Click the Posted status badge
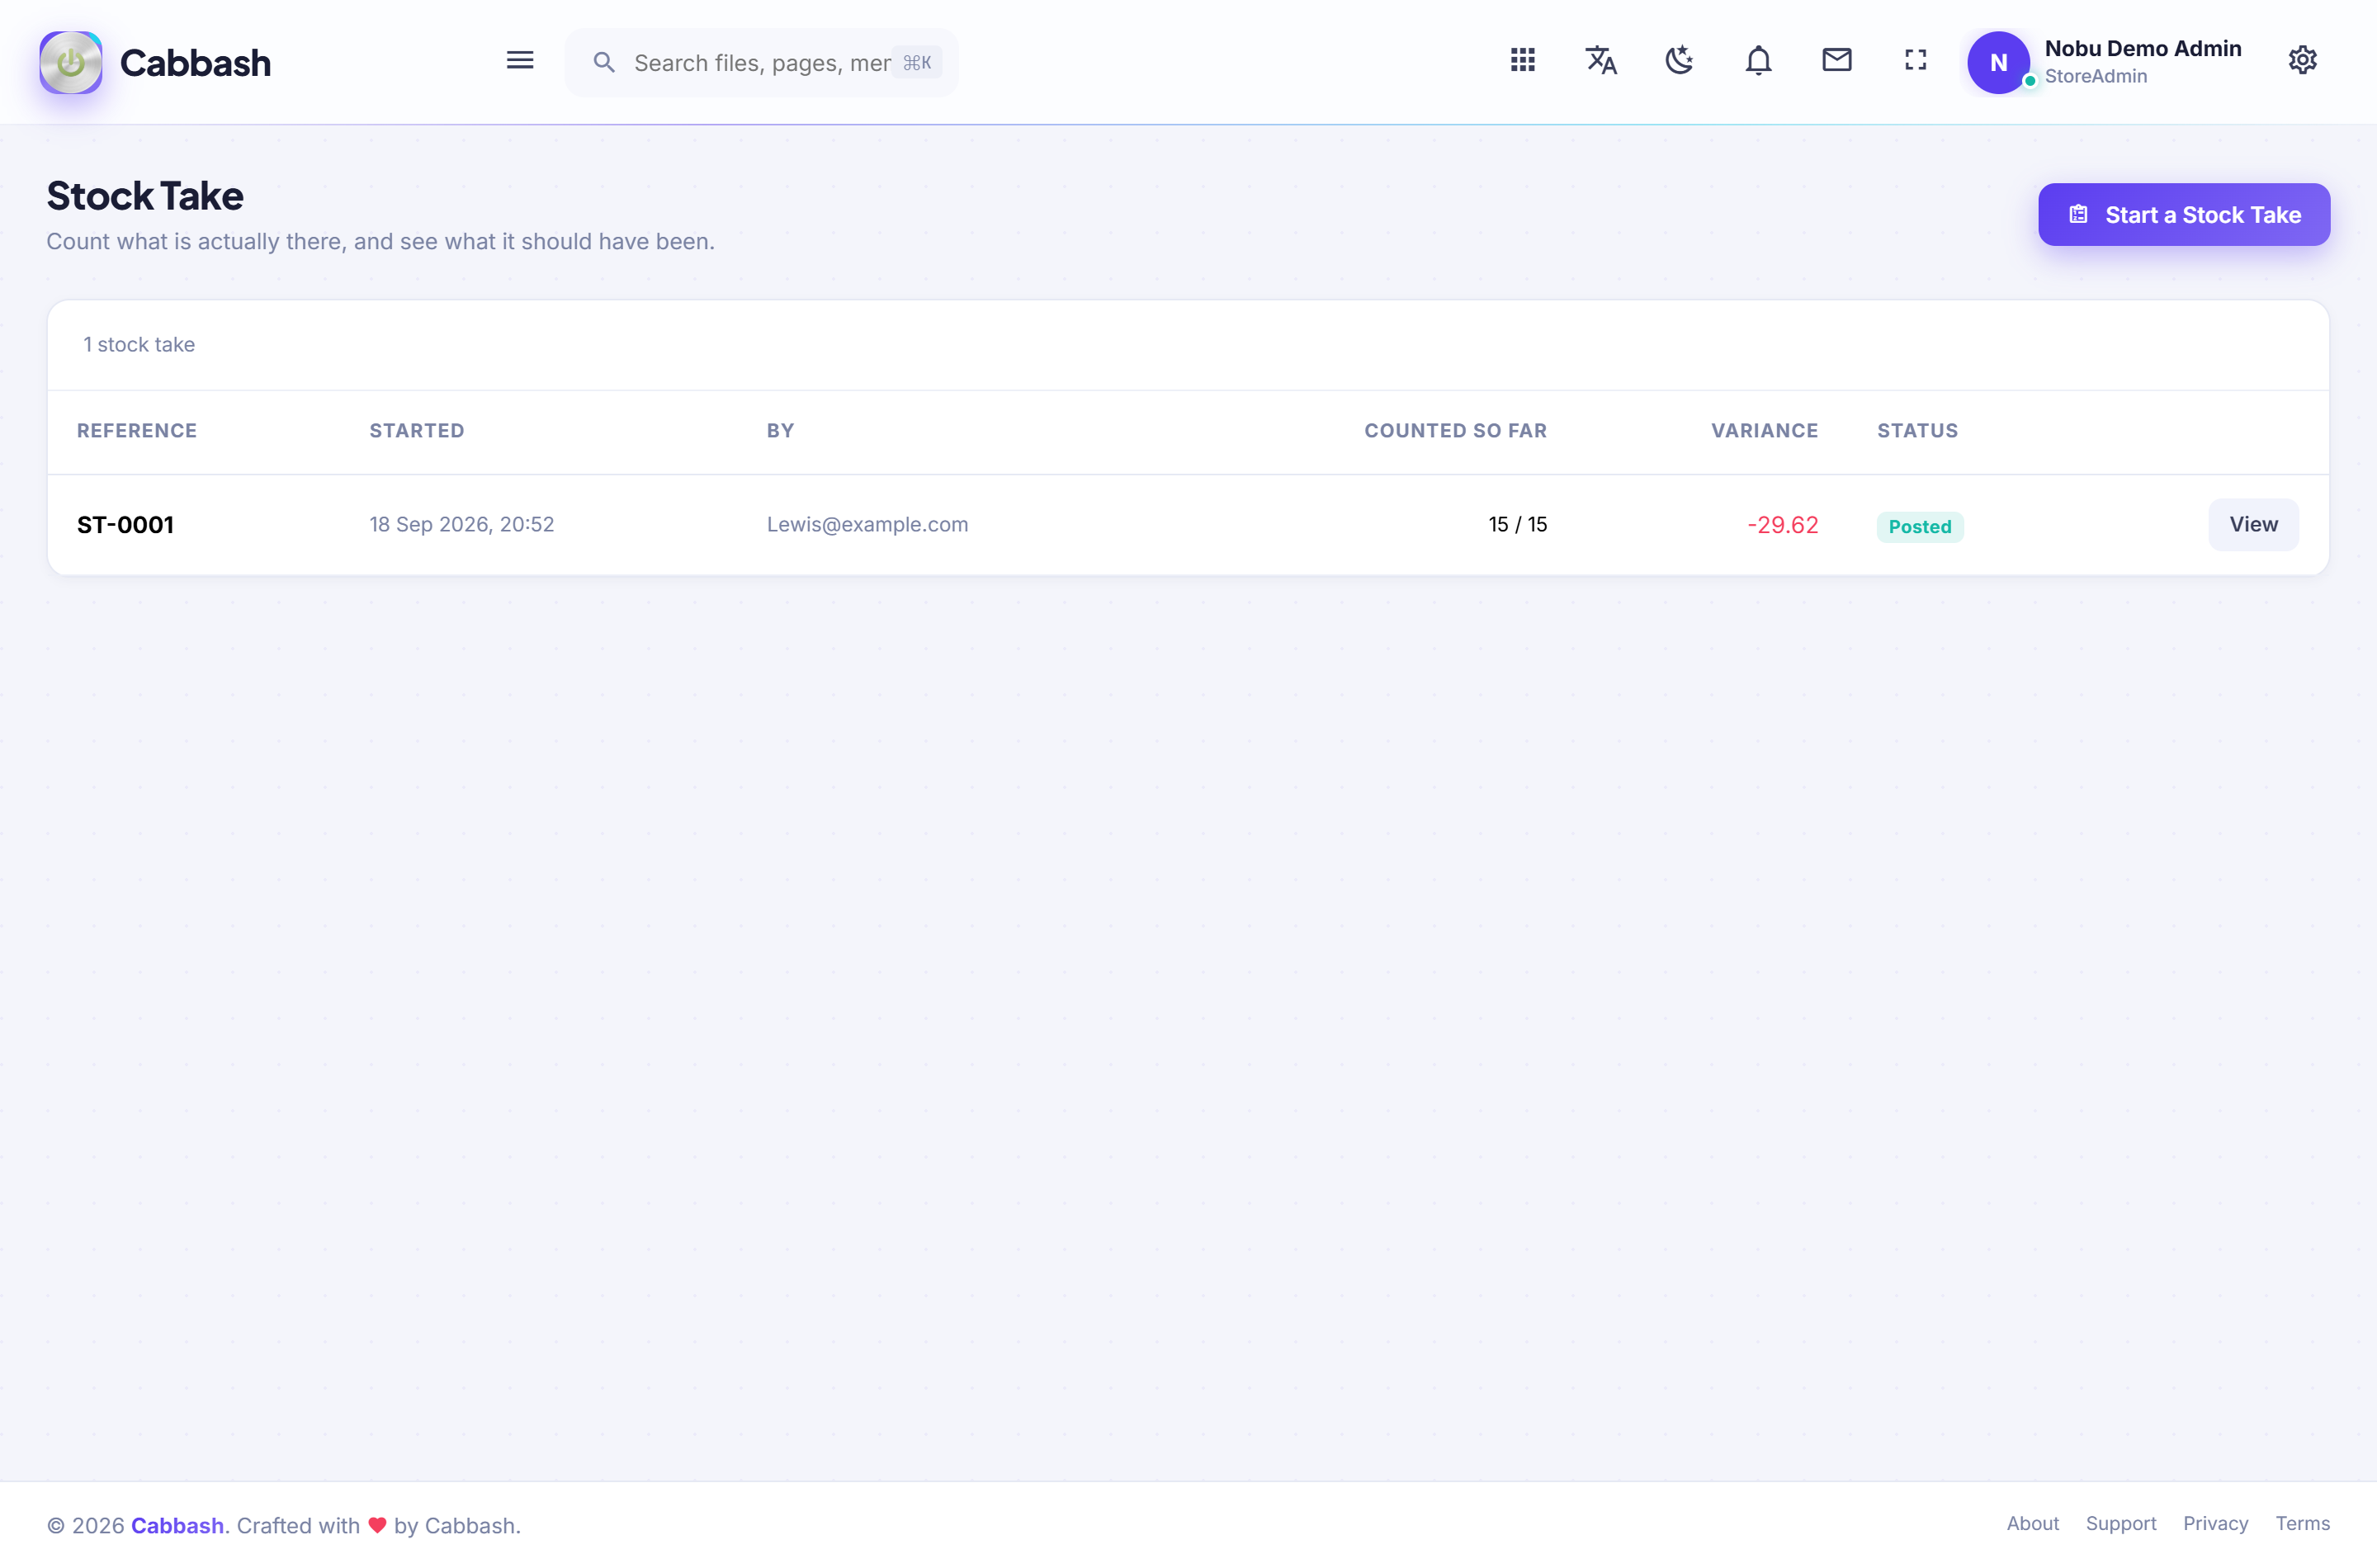The width and height of the screenshot is (2377, 1568). pos(1919,527)
